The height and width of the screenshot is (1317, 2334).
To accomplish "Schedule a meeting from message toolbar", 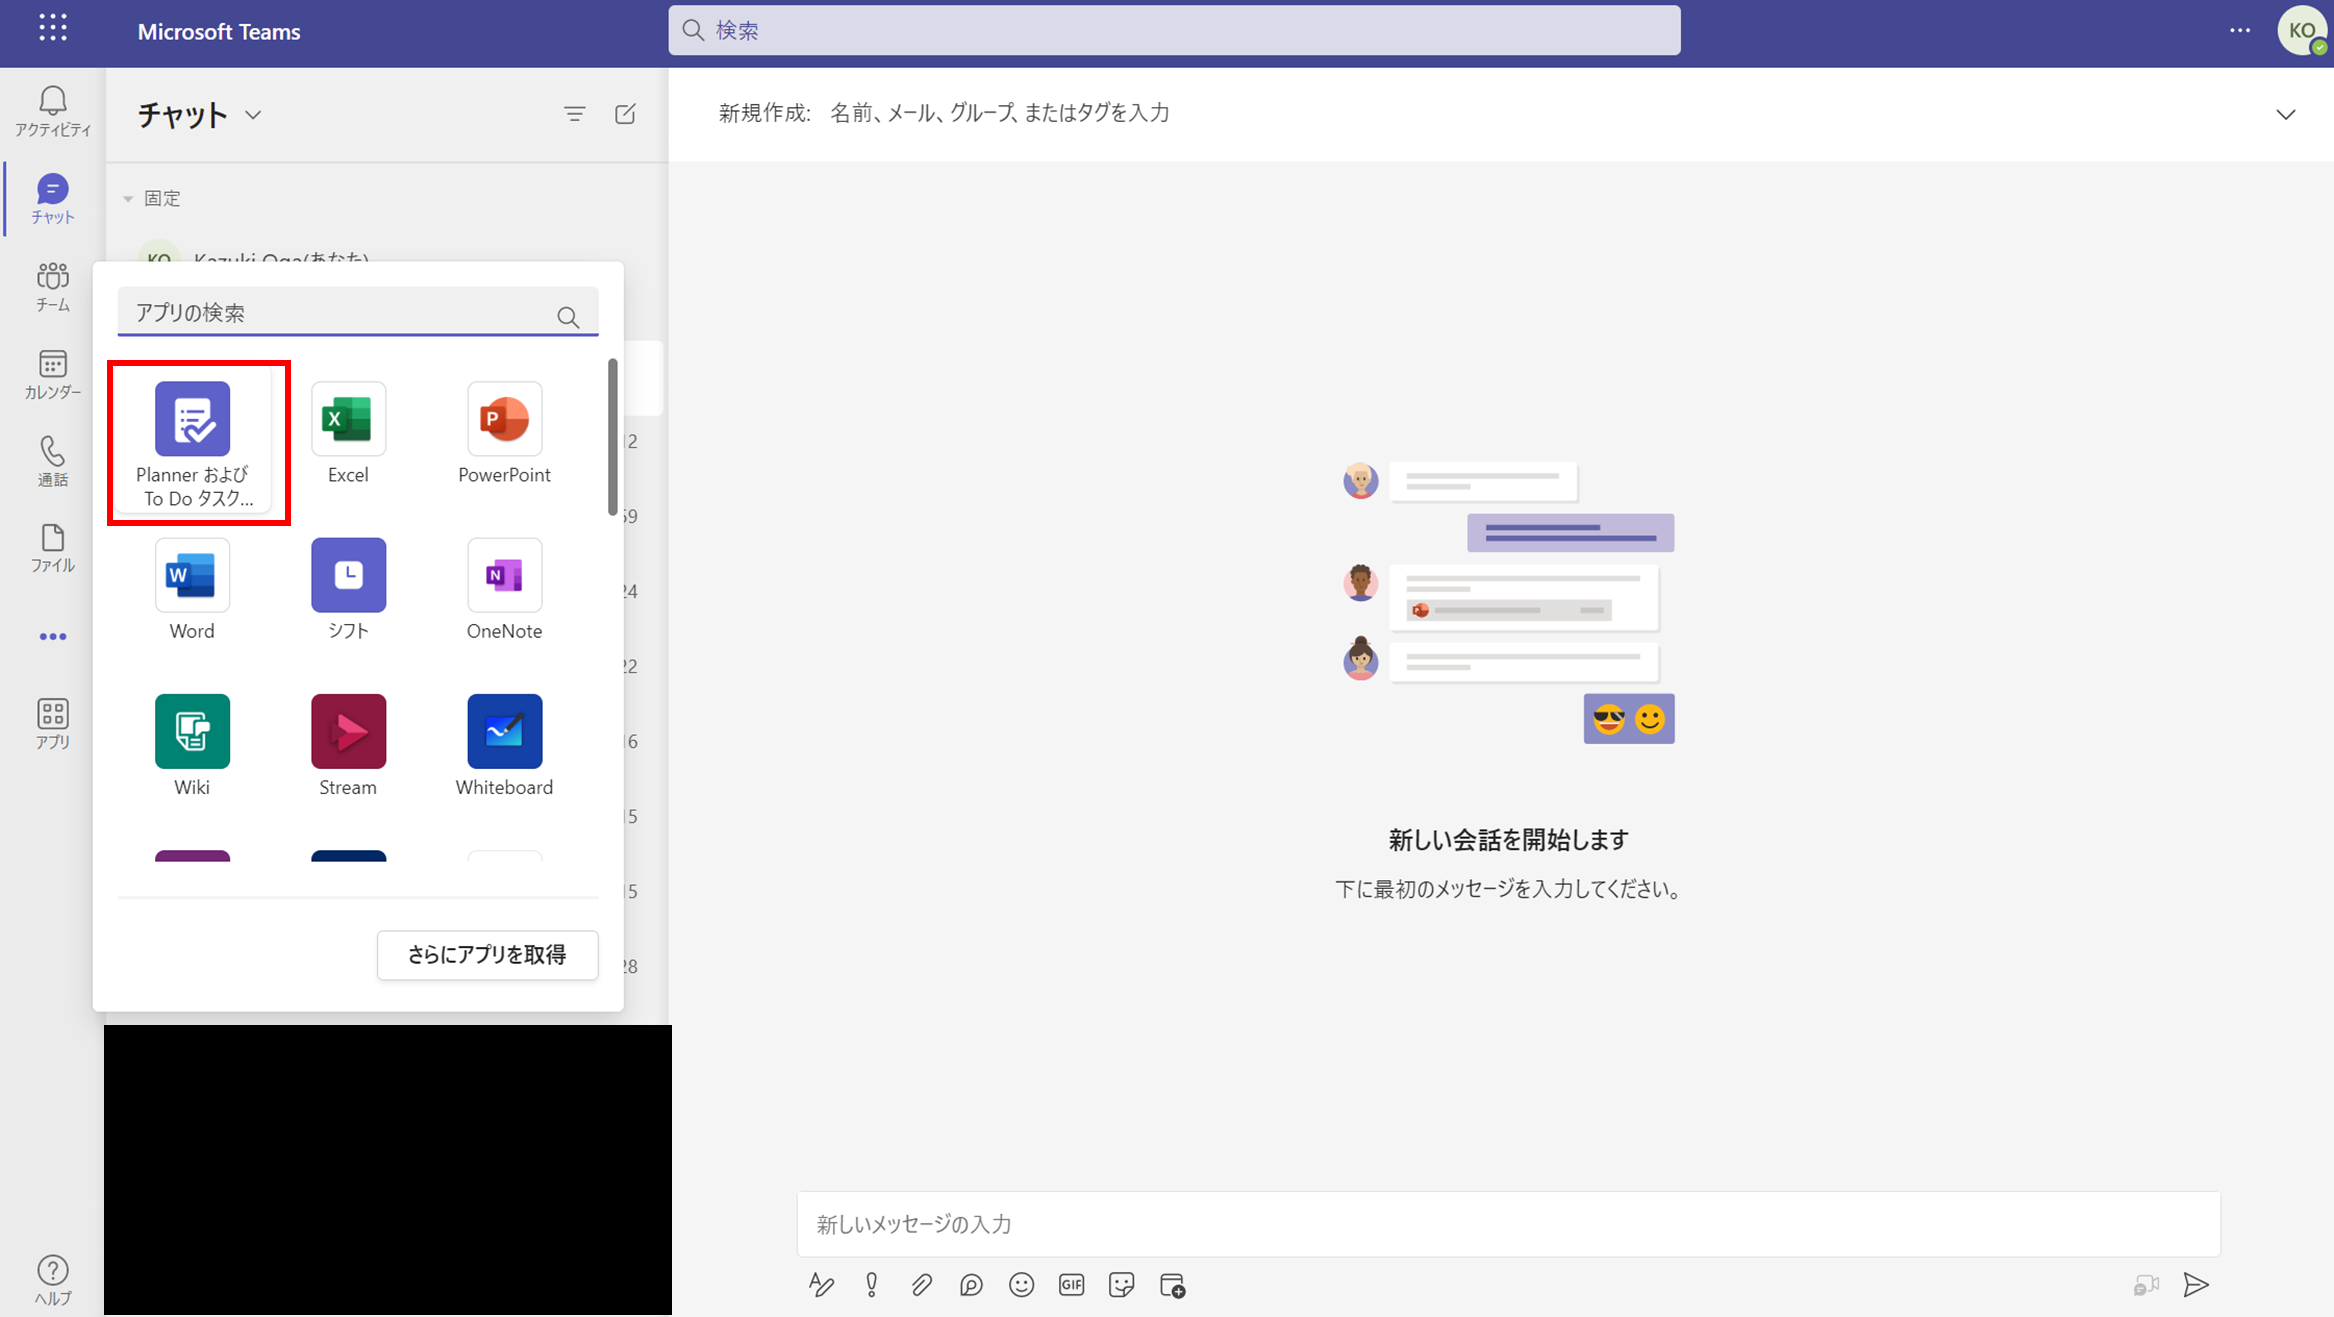I will (x=1172, y=1285).
